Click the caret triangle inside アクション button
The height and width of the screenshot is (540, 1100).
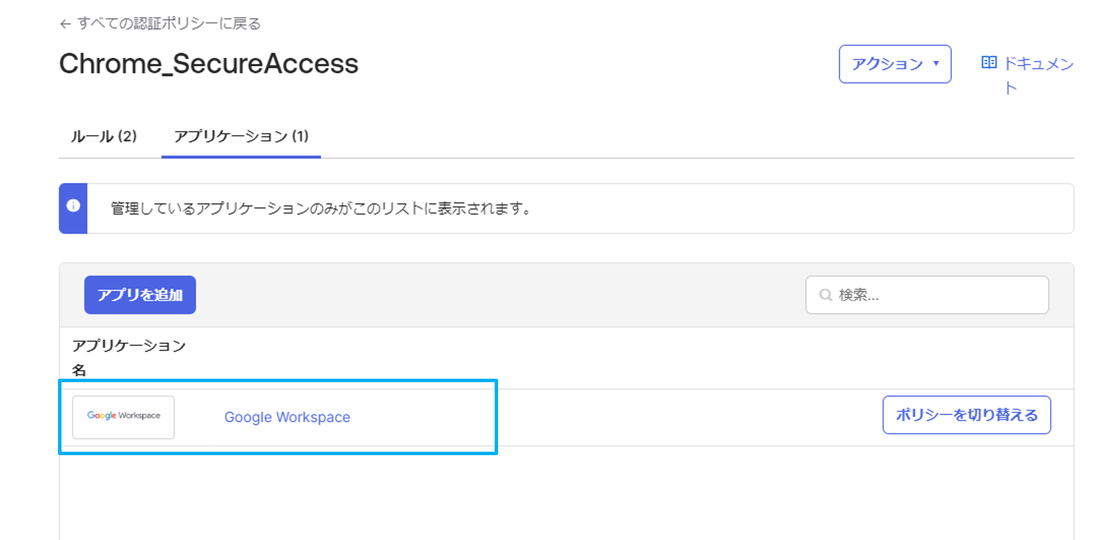coord(936,64)
